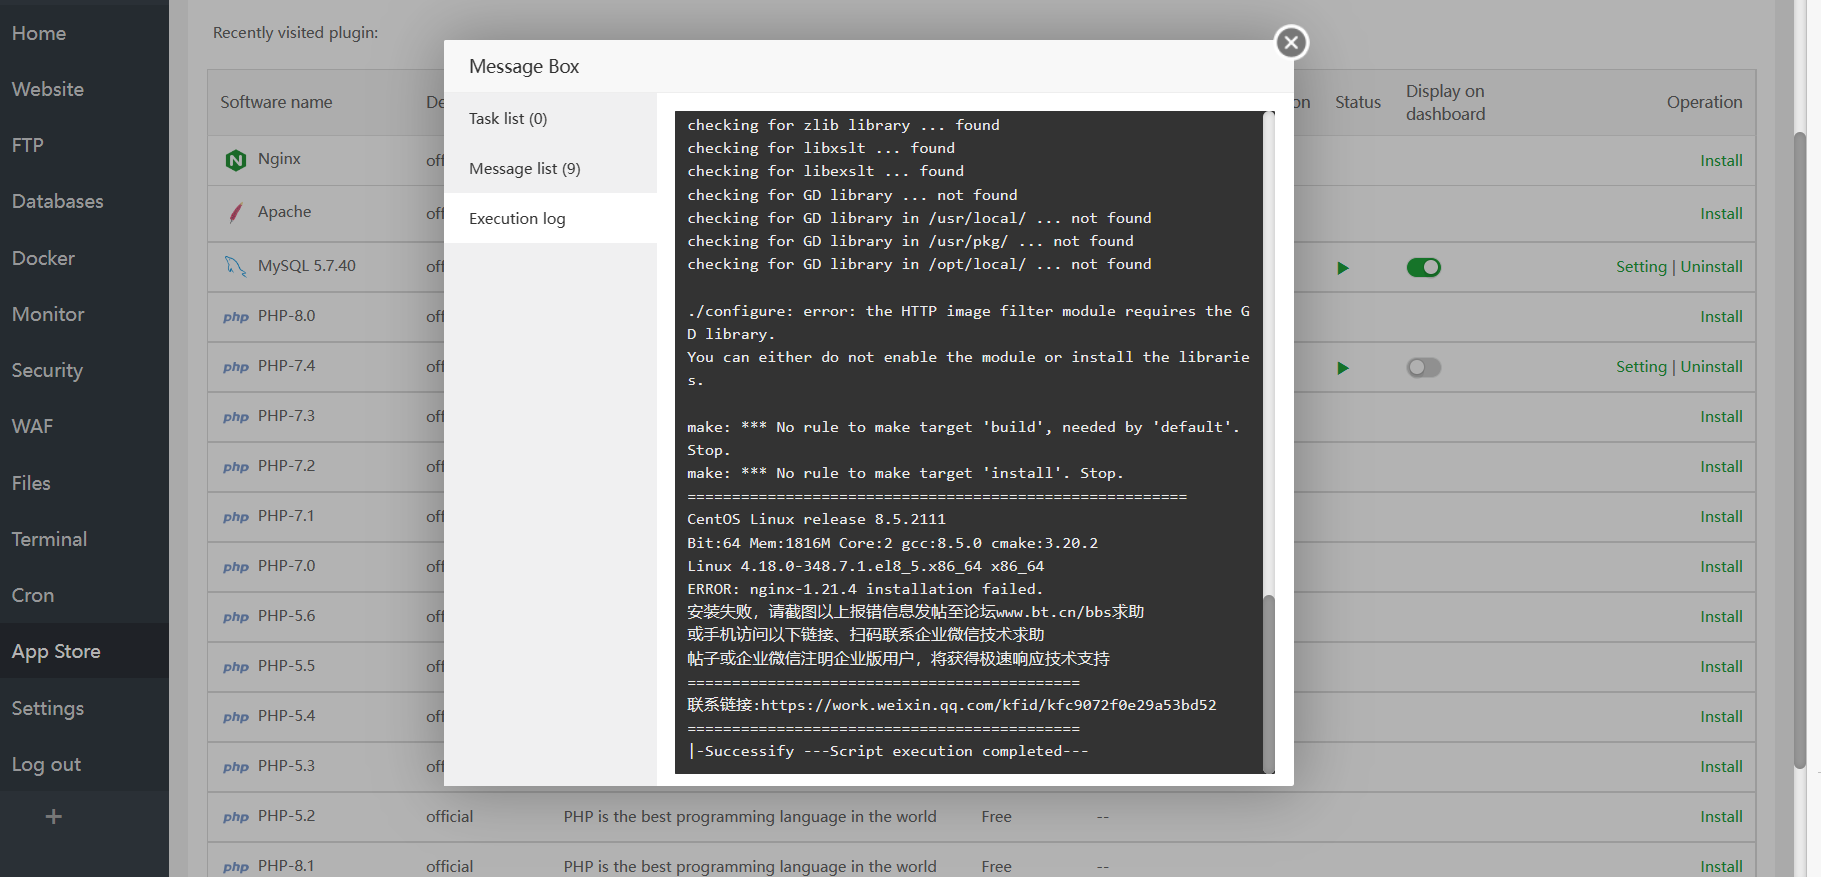Install Nginx
This screenshot has width=1821, height=877.
(x=1721, y=161)
